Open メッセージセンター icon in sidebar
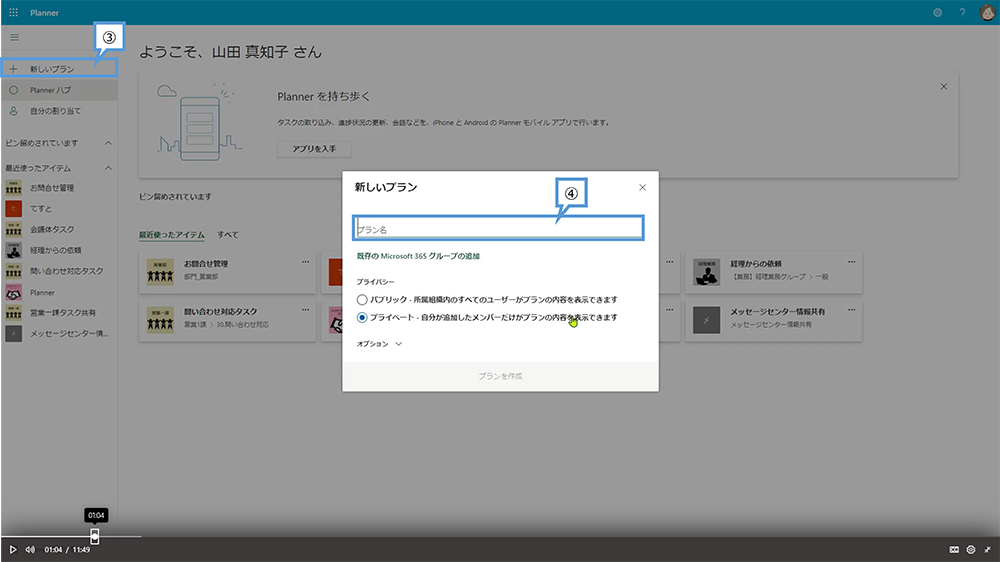This screenshot has height=562, width=1000. click(x=13, y=334)
